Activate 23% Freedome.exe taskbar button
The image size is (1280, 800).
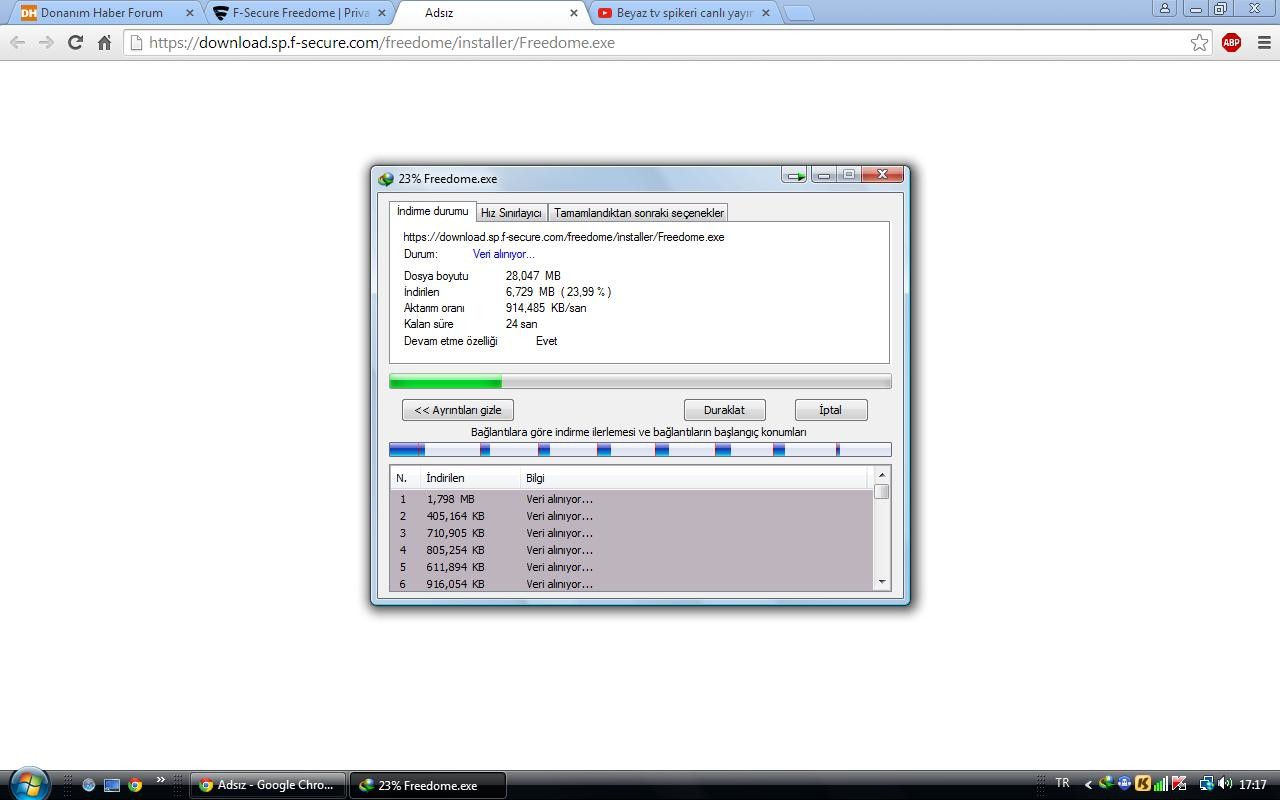click(427, 785)
